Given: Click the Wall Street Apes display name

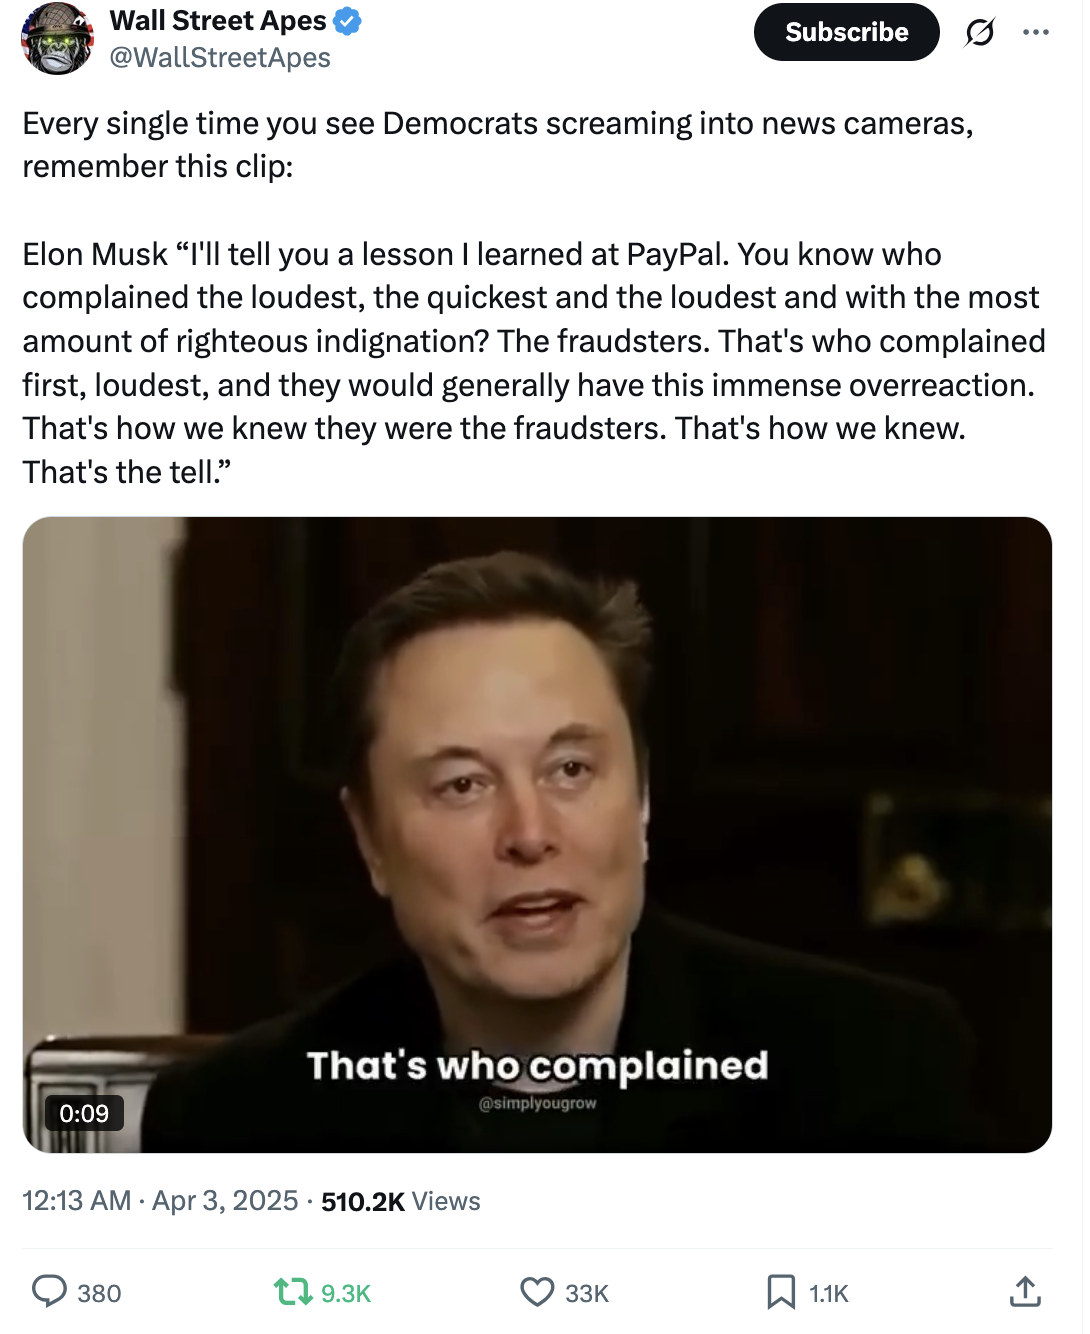Looking at the screenshot, I should coord(218,21).
